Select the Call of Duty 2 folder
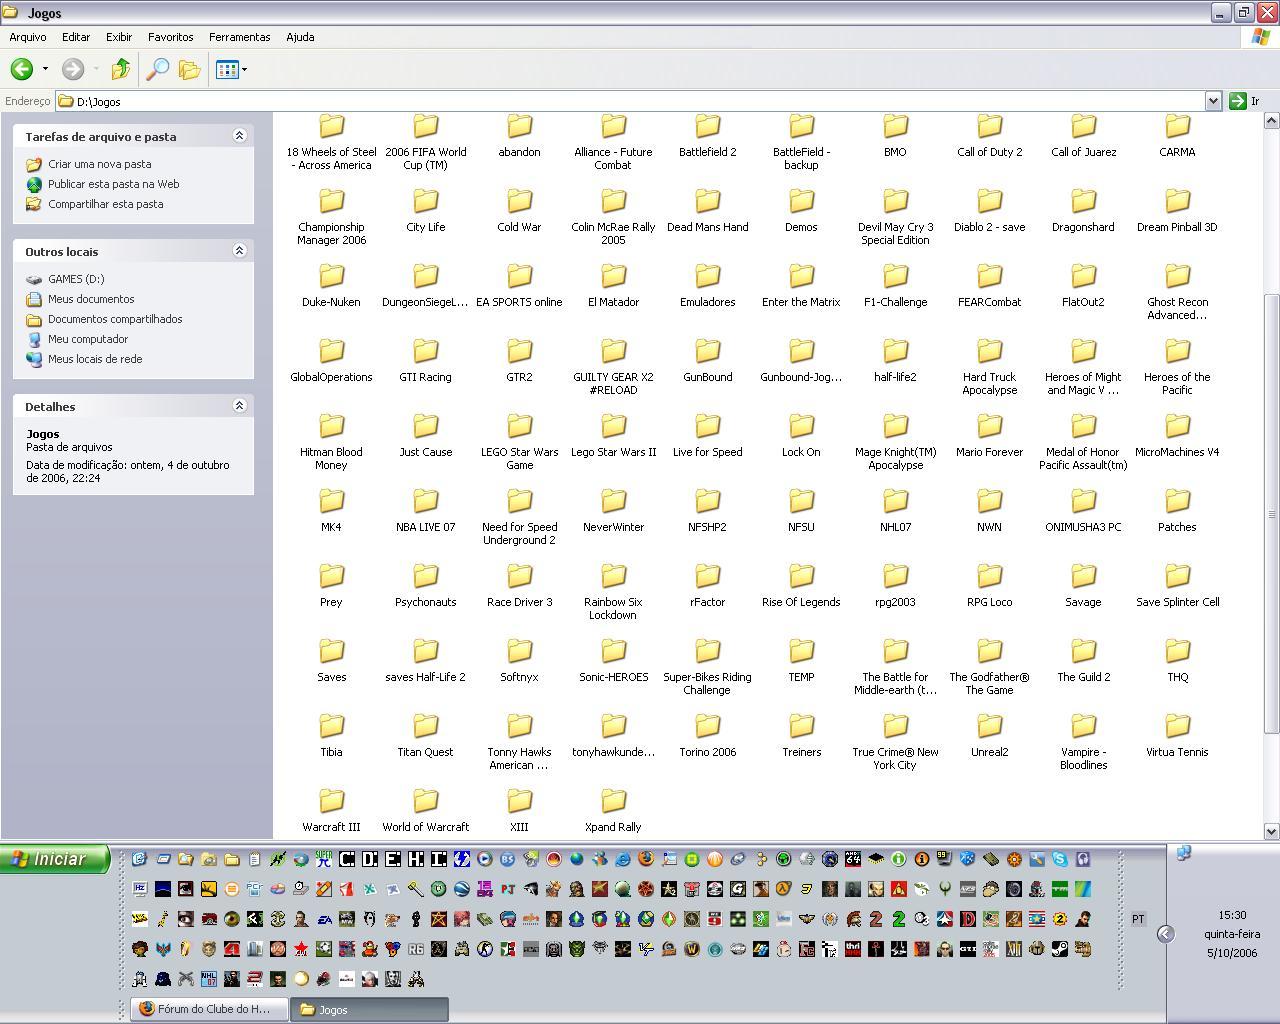This screenshot has width=1280, height=1024. (989, 137)
